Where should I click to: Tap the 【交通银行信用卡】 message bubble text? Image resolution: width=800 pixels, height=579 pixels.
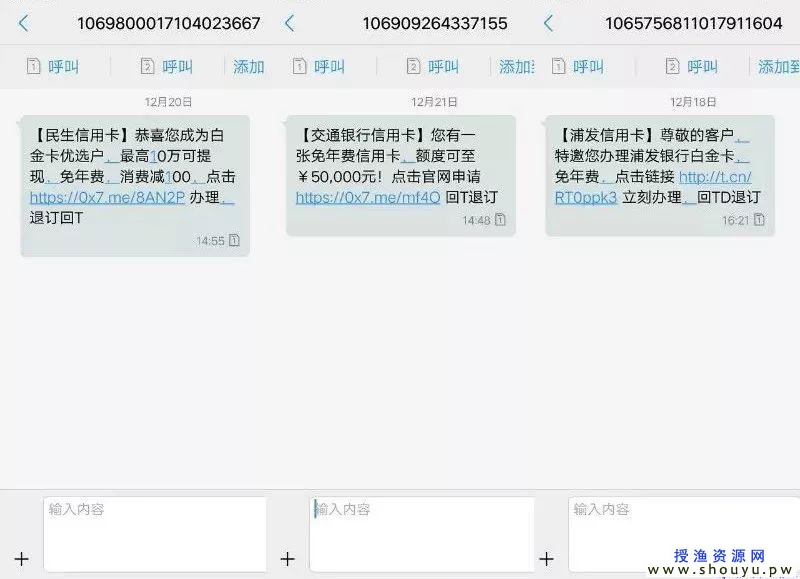(x=397, y=166)
